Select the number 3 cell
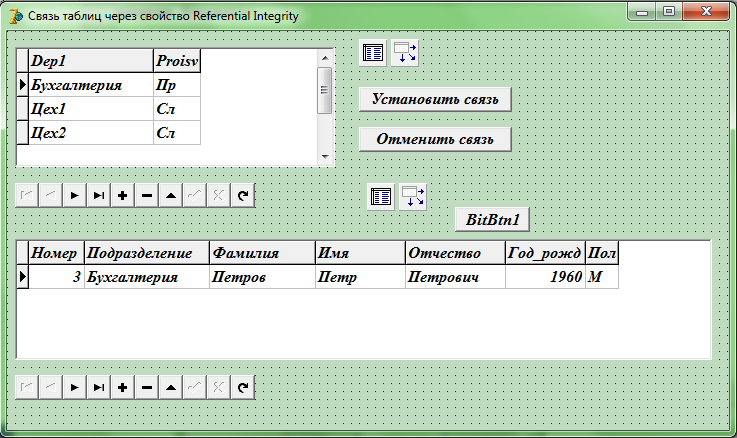 [56, 277]
